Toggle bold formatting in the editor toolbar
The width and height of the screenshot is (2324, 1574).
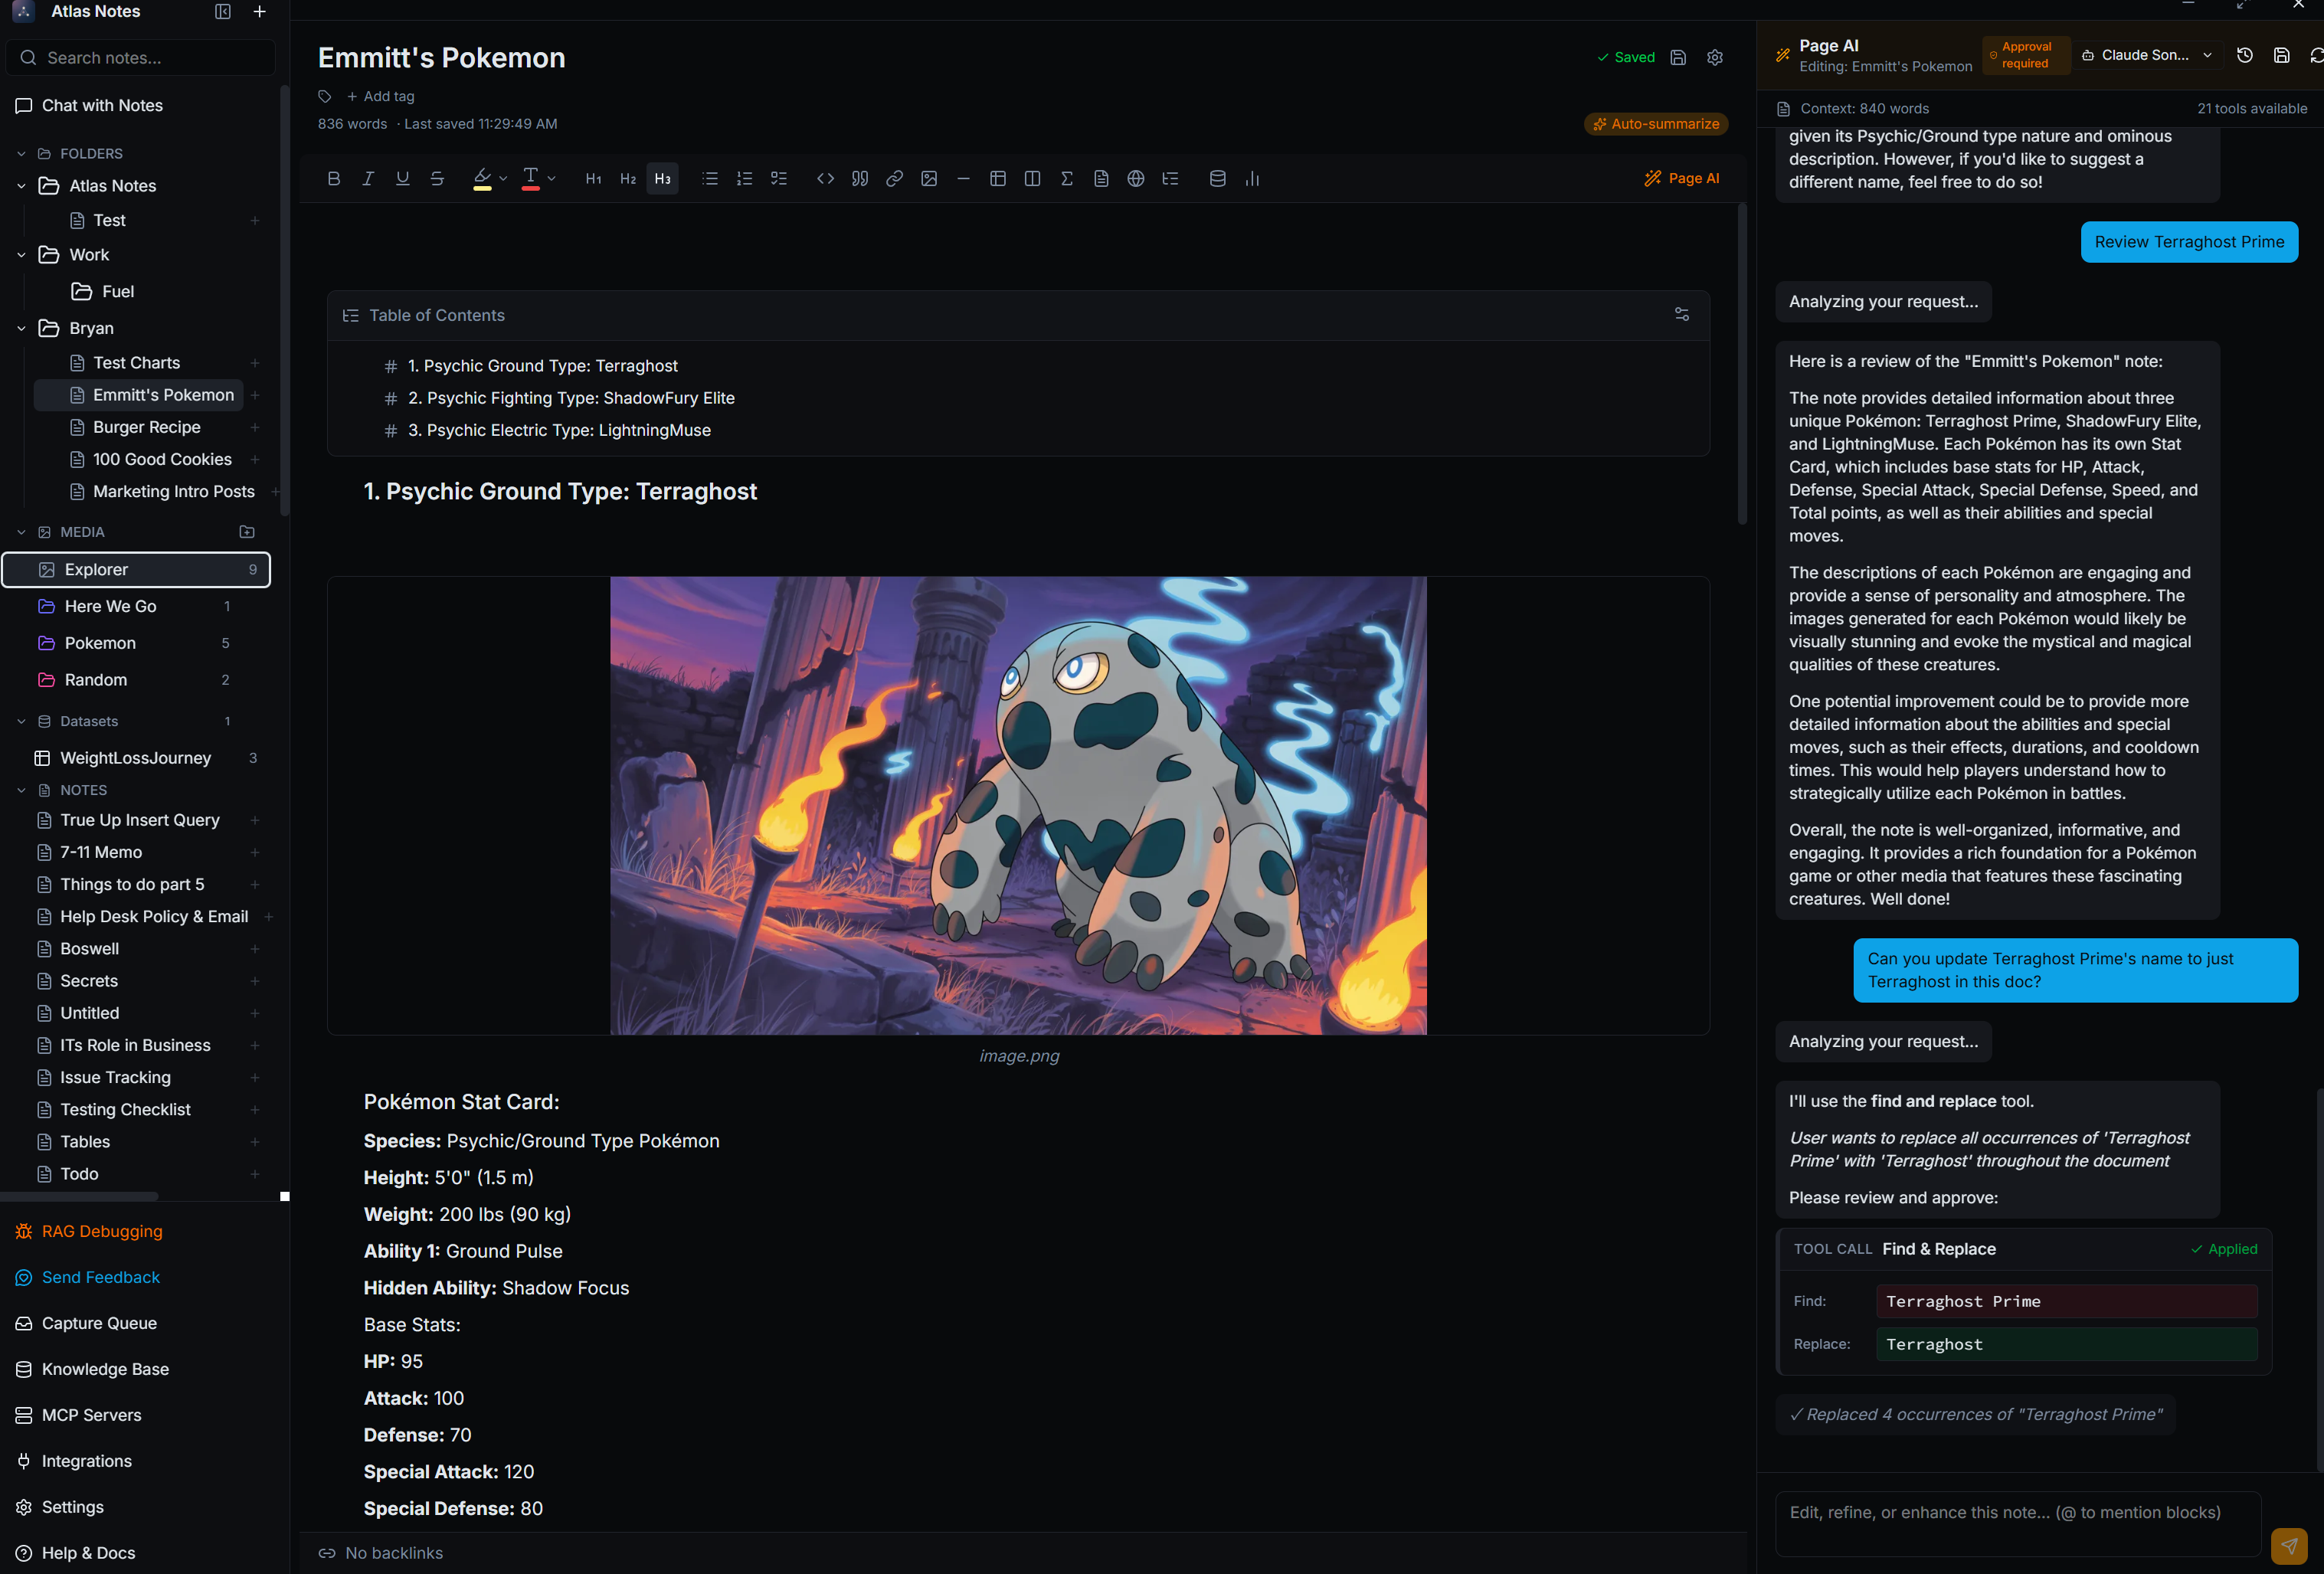tap(334, 178)
